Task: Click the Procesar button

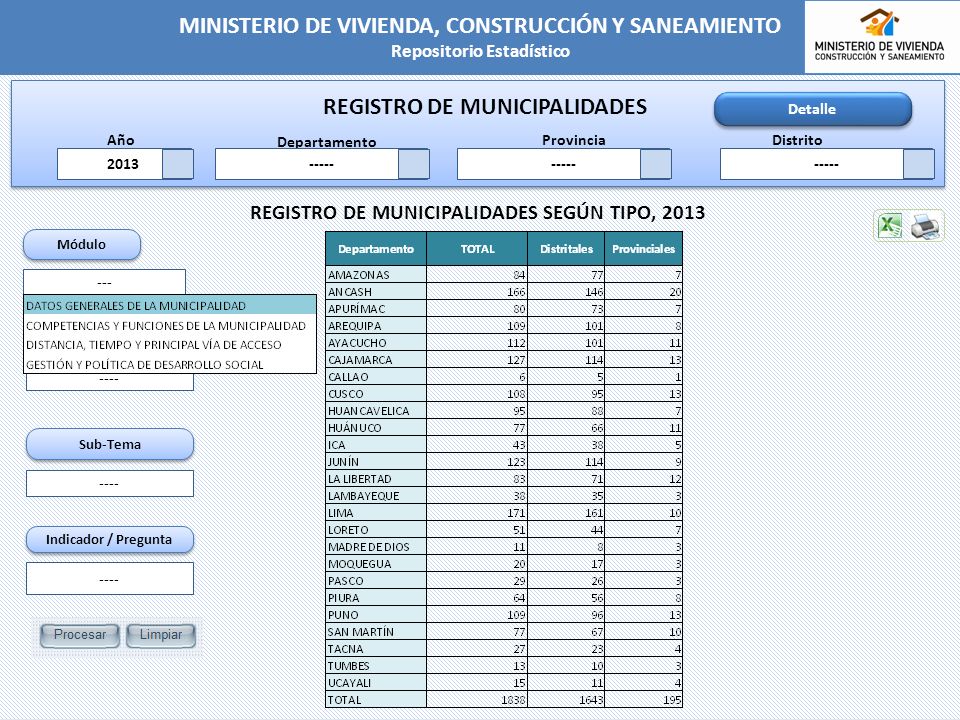Action: (x=80, y=635)
